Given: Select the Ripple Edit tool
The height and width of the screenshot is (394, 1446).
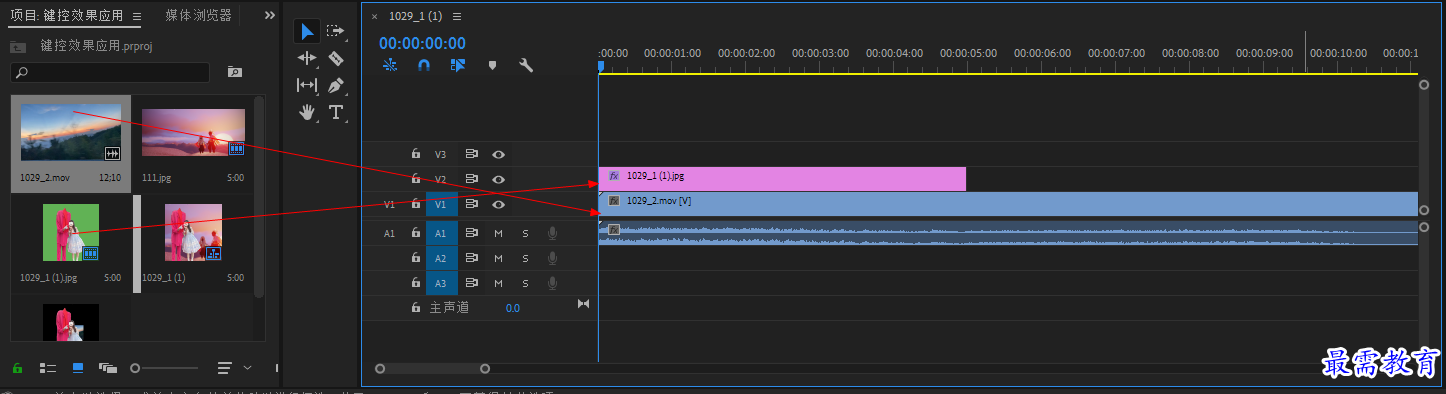Looking at the screenshot, I should pos(307,59).
